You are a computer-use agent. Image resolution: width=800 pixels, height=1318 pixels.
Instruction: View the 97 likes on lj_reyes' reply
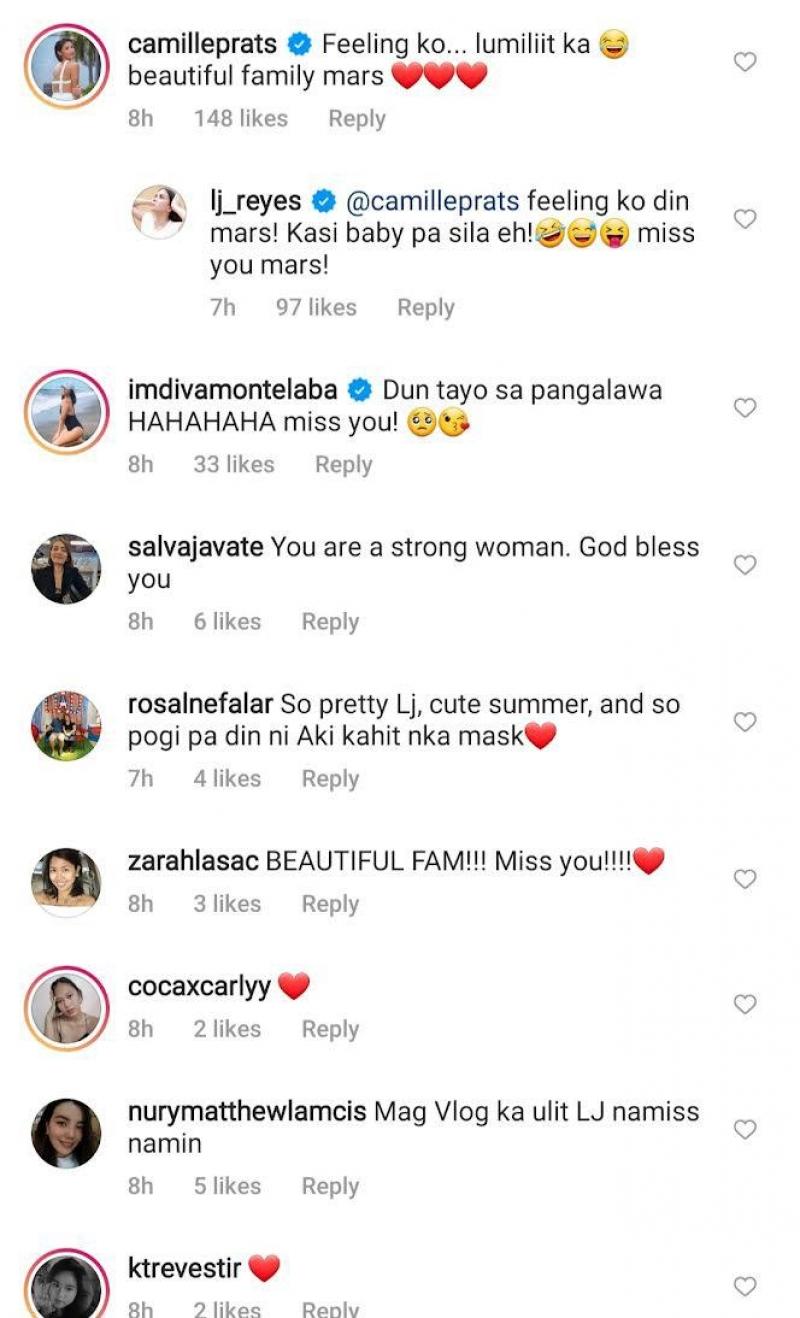(x=316, y=308)
